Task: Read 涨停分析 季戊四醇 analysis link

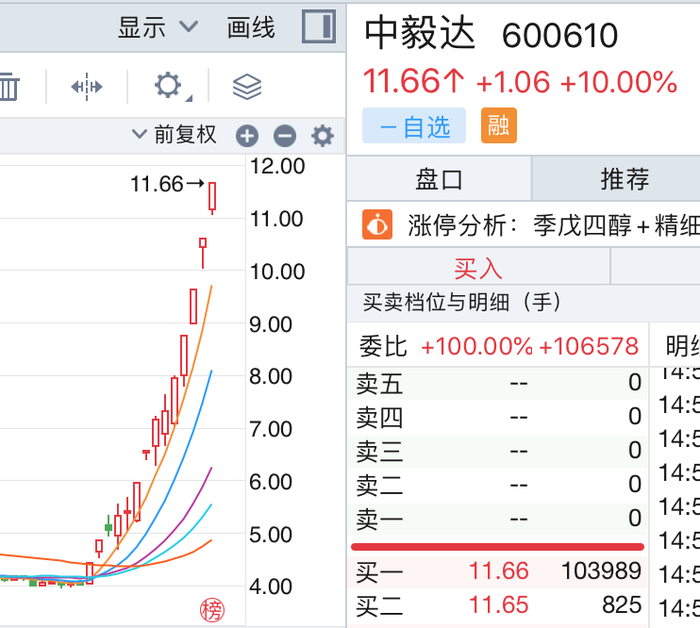Action: tap(553, 225)
